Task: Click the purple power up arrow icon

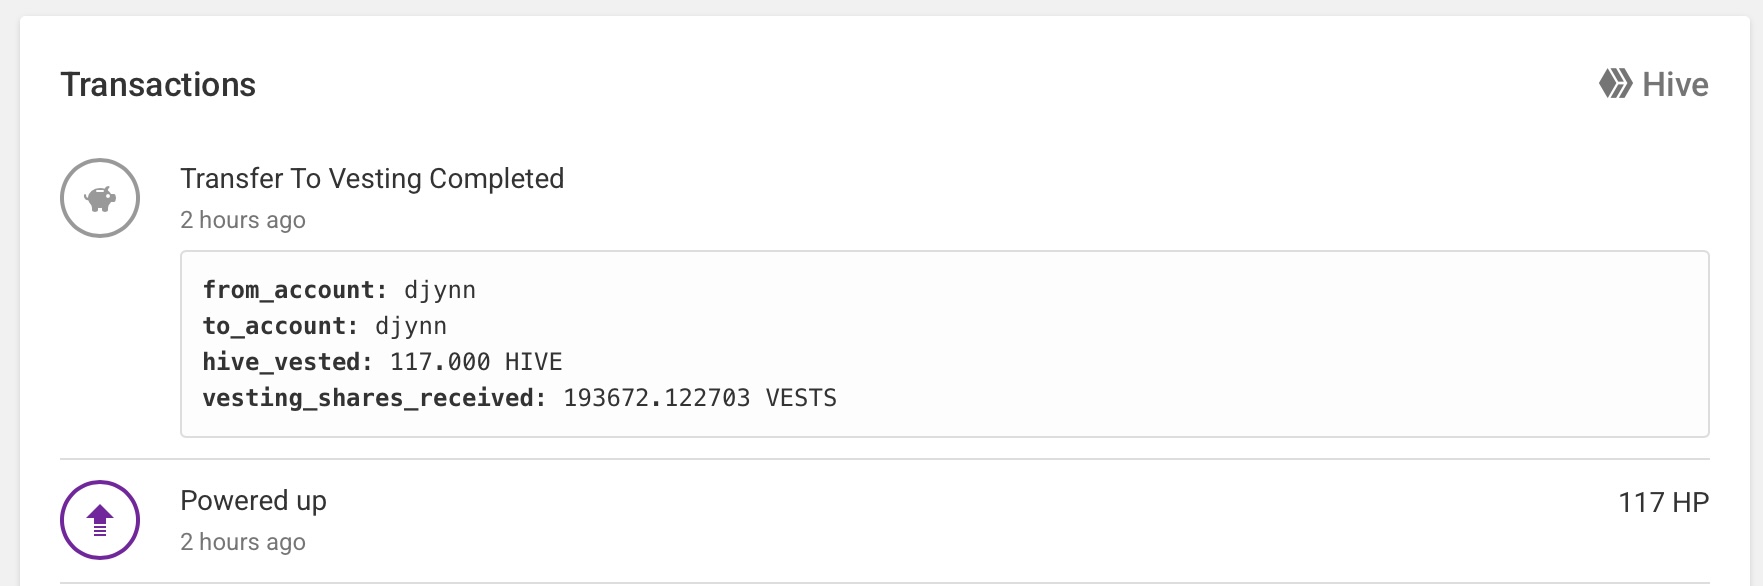Action: coord(100,520)
